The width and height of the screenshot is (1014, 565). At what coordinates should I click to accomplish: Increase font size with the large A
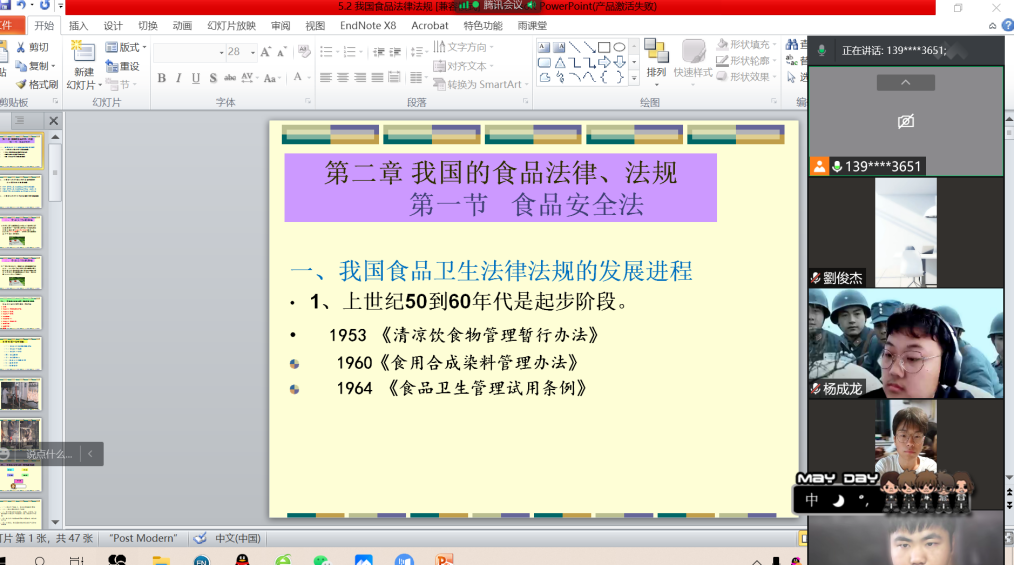point(265,52)
